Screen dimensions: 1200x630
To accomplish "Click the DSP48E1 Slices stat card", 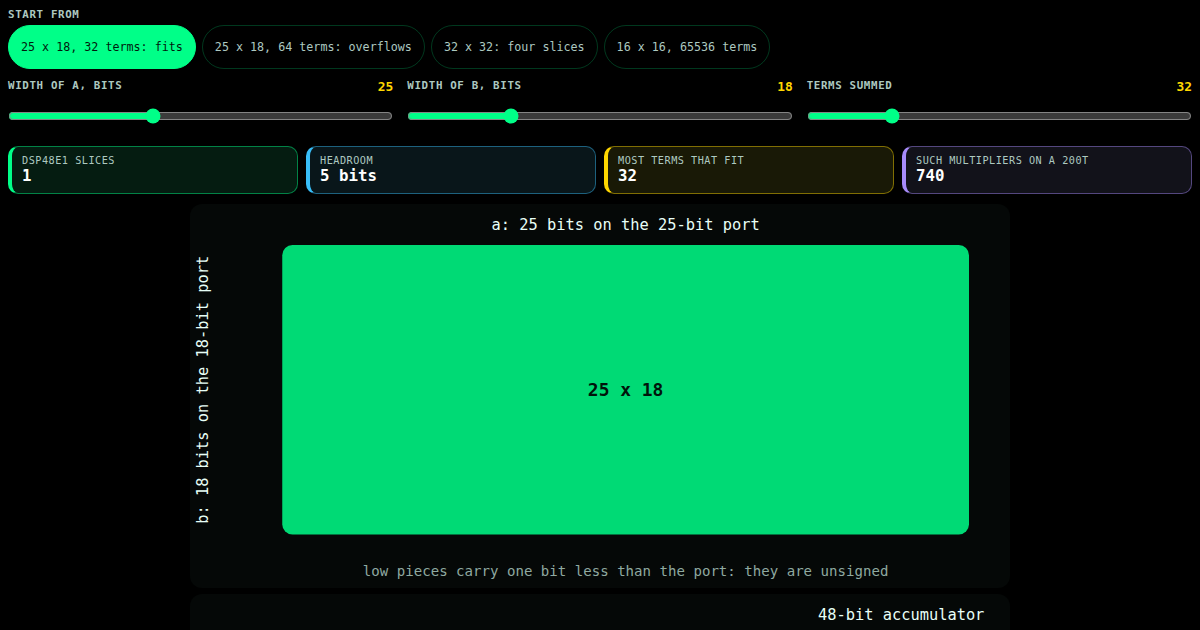I will tap(153, 170).
